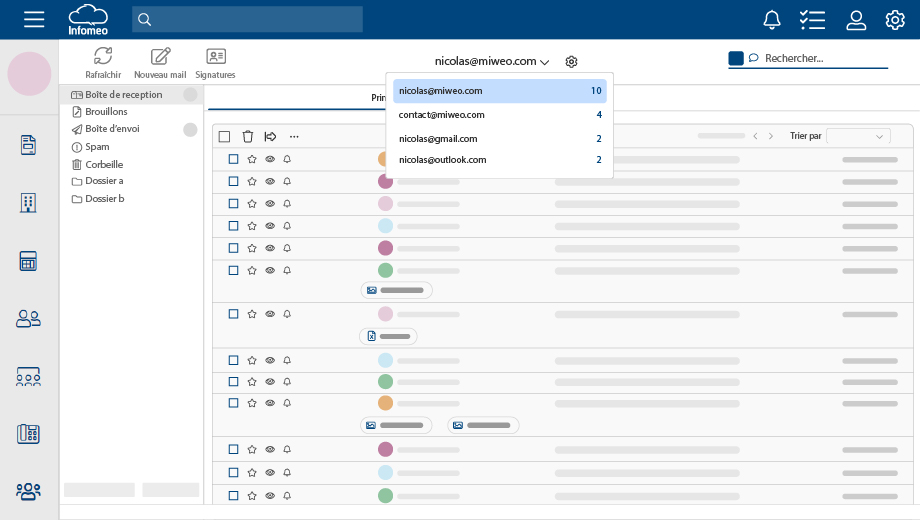Click the orange sender avatar on tenth mail
Screen dimensions: 920x520
(x=385, y=403)
